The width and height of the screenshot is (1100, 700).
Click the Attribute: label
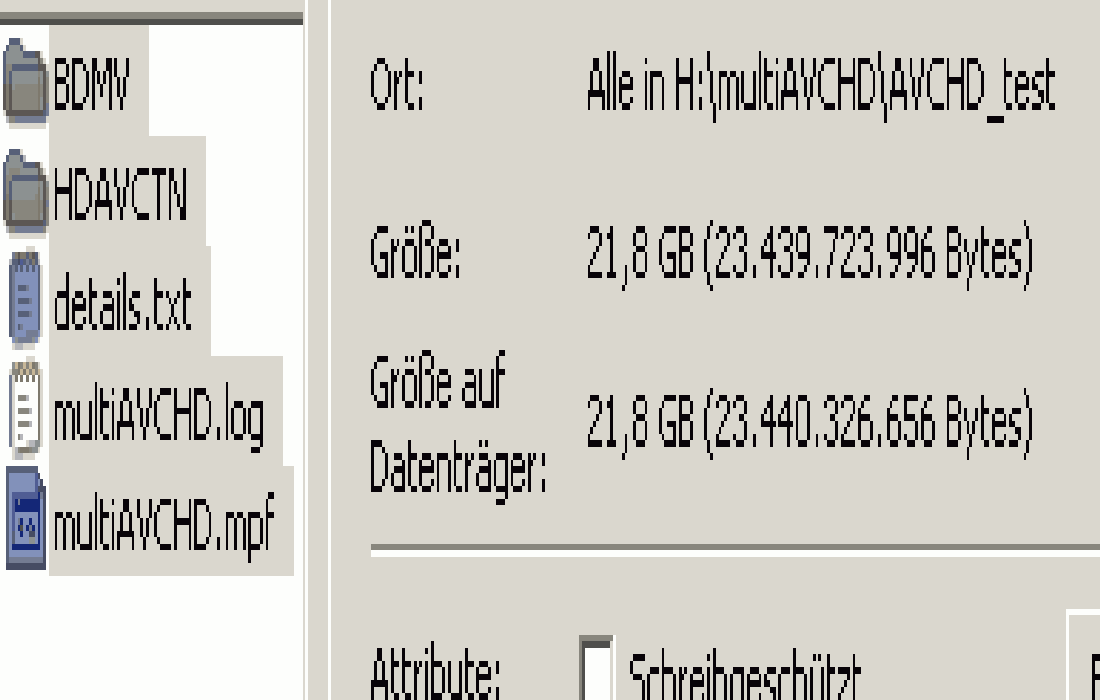435,672
